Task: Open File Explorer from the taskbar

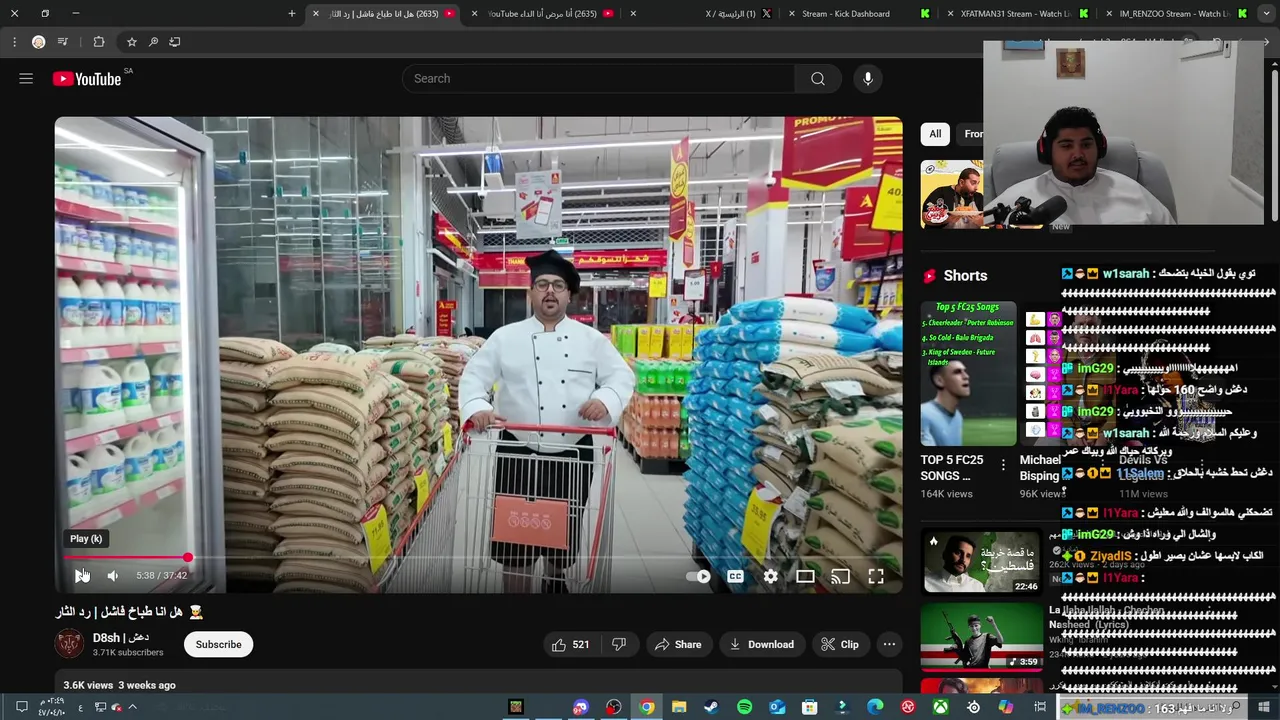Action: [679, 708]
